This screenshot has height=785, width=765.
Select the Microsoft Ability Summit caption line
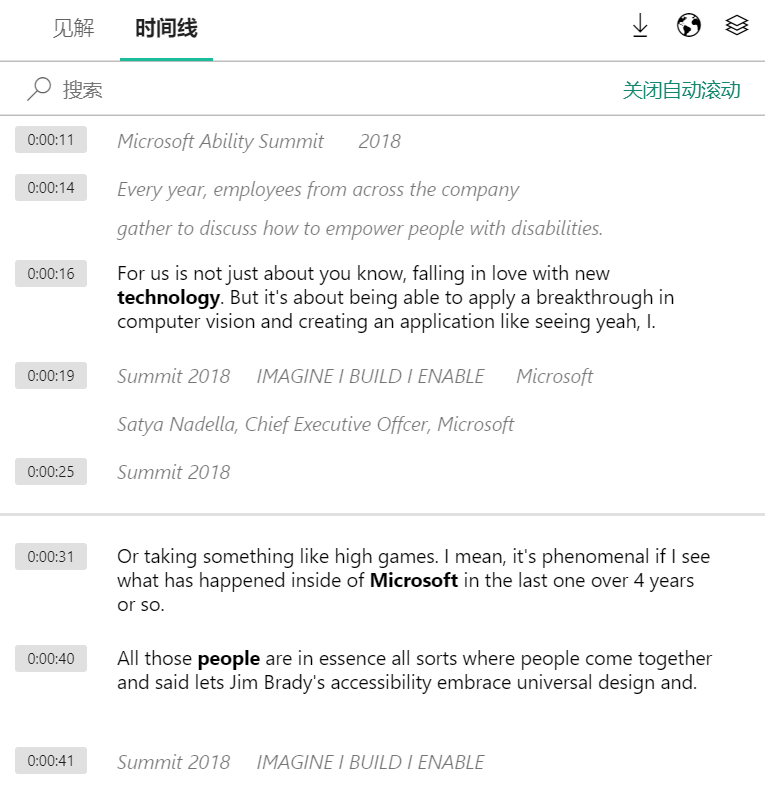click(x=259, y=142)
